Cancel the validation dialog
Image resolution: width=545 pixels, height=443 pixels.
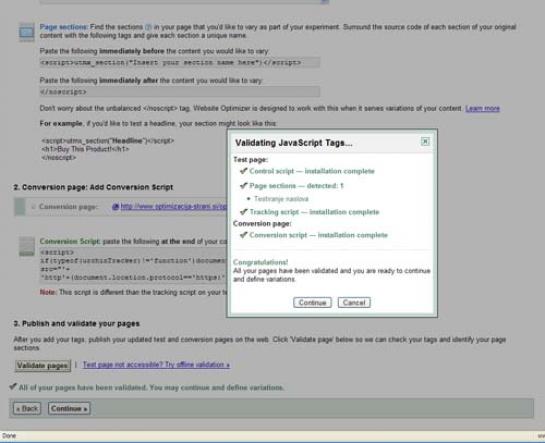tap(354, 303)
